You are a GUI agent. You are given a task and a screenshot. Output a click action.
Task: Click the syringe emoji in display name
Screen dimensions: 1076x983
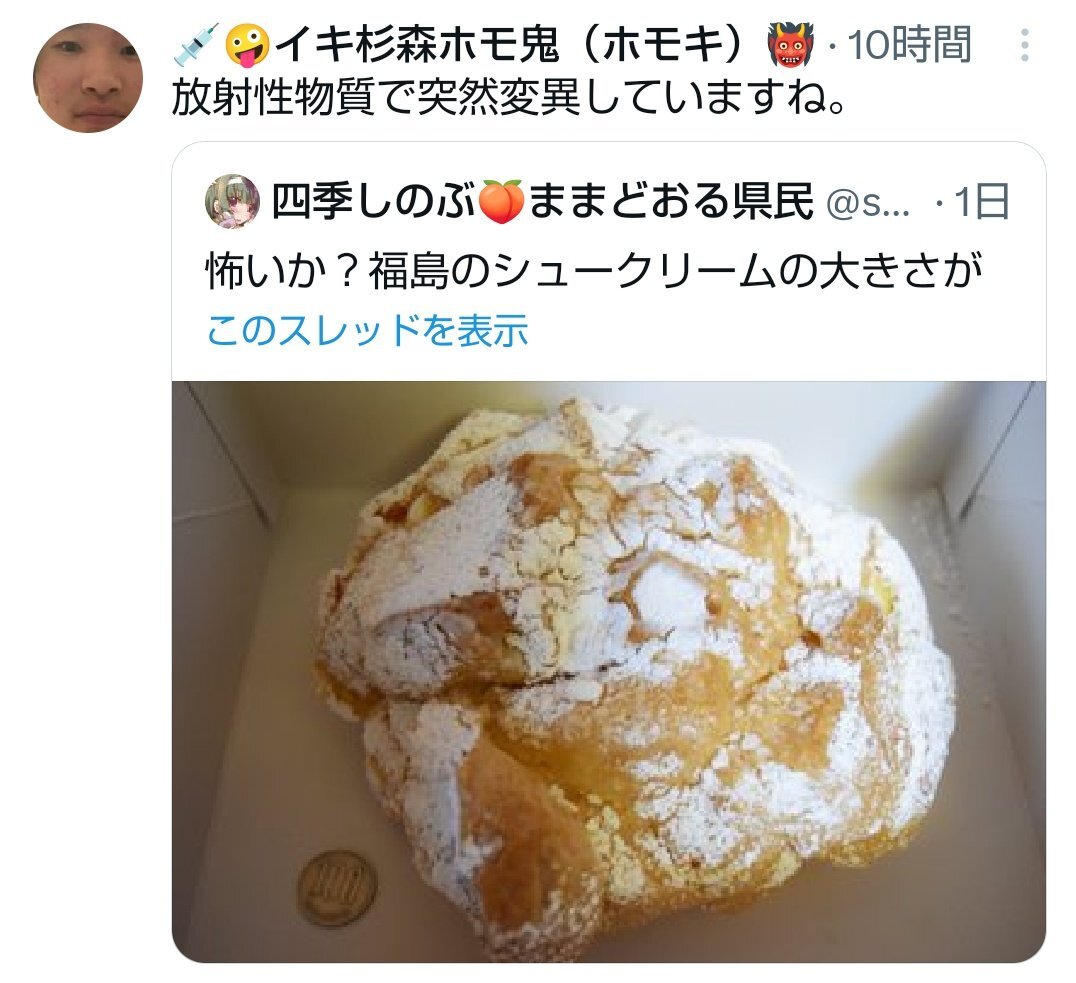(196, 44)
